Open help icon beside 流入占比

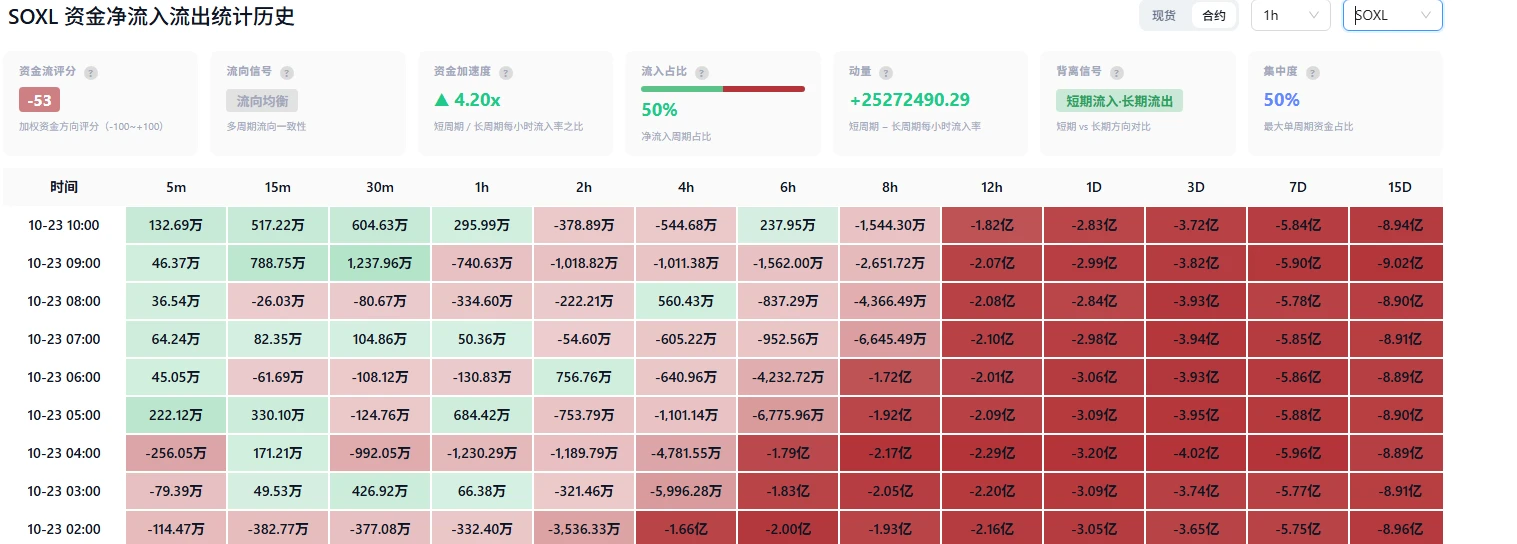point(702,73)
